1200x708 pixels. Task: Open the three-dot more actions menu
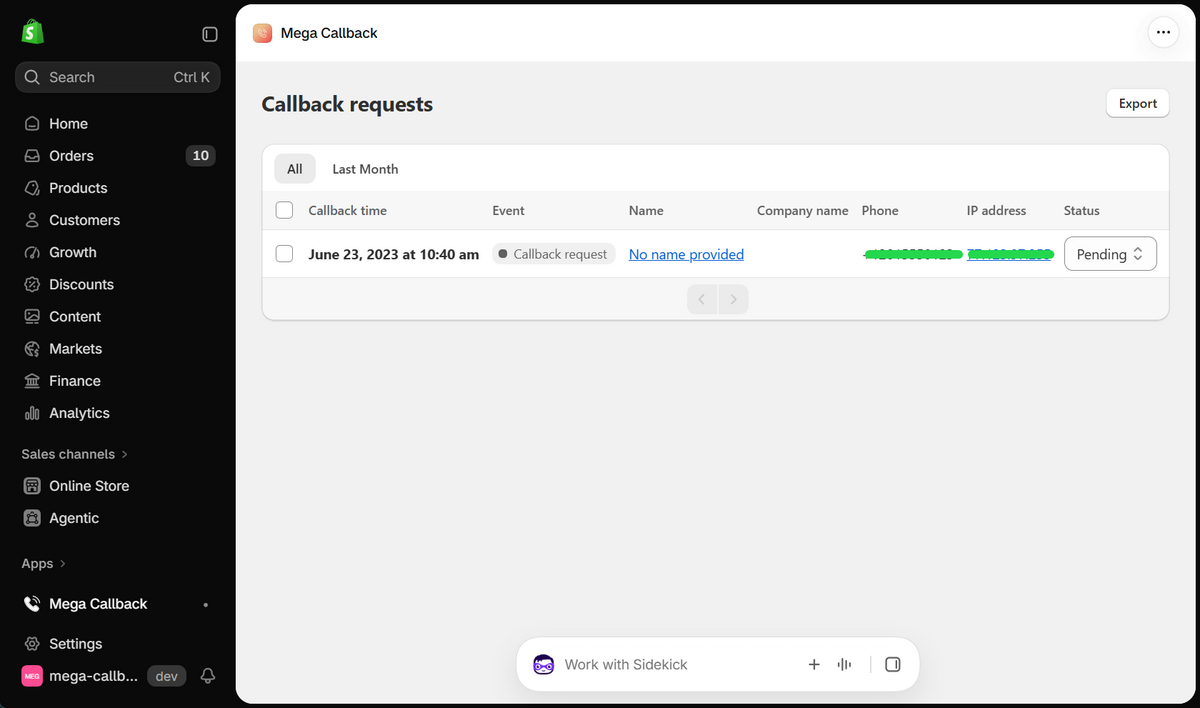tap(1163, 32)
